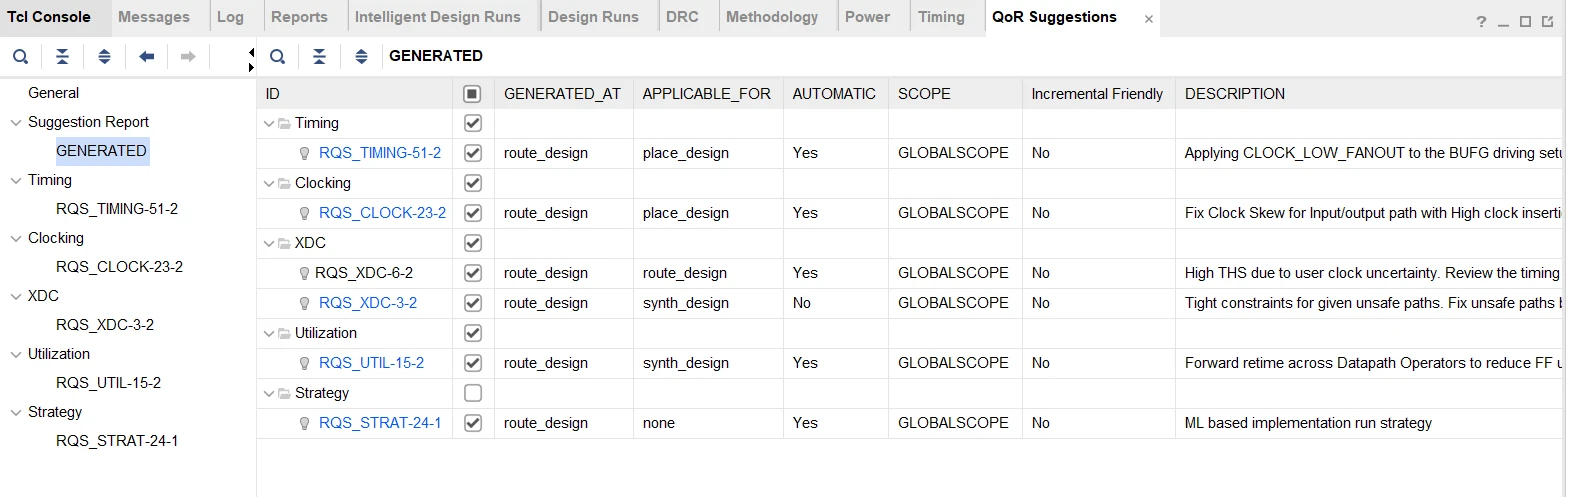Screen dimensions: 1570x497
Task: Open the Intelligent Design Runs tab
Action: coord(438,17)
